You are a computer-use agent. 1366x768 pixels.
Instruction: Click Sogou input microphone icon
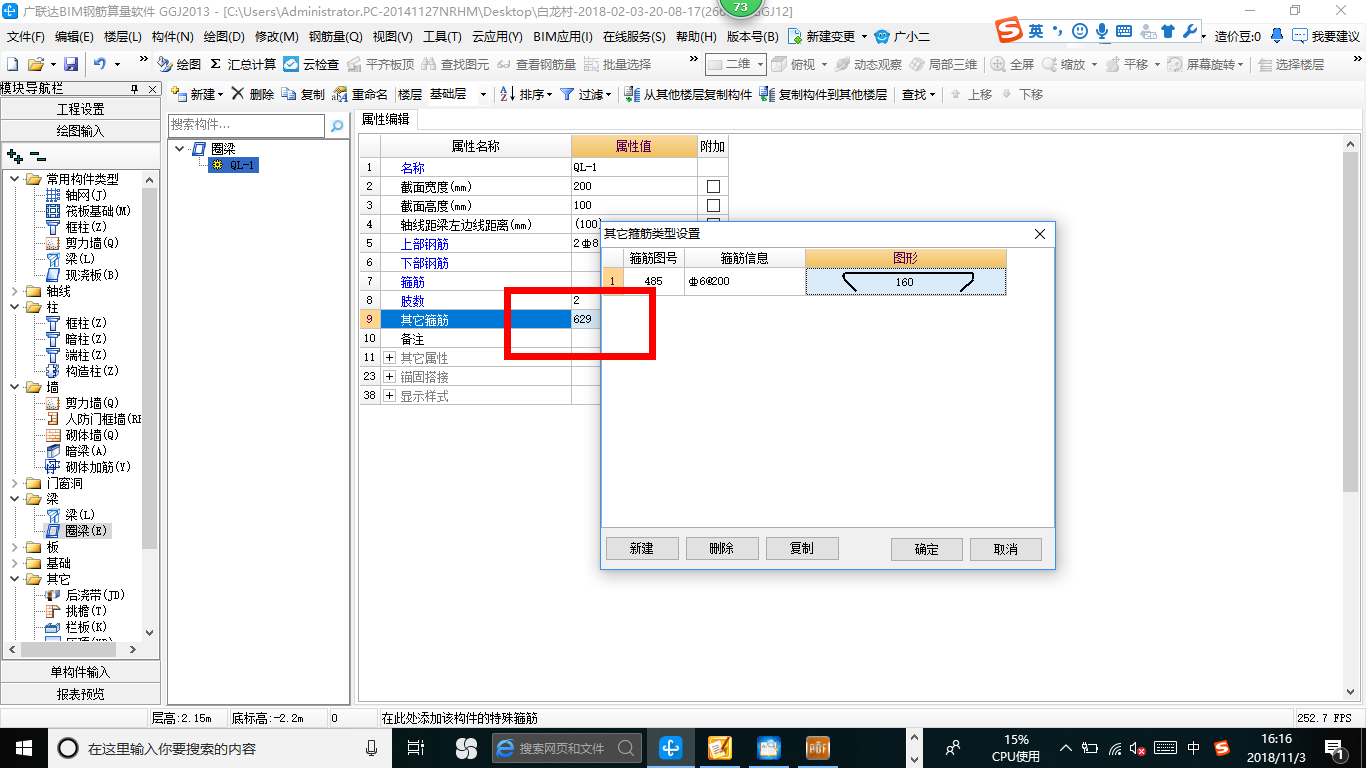pos(1102,31)
